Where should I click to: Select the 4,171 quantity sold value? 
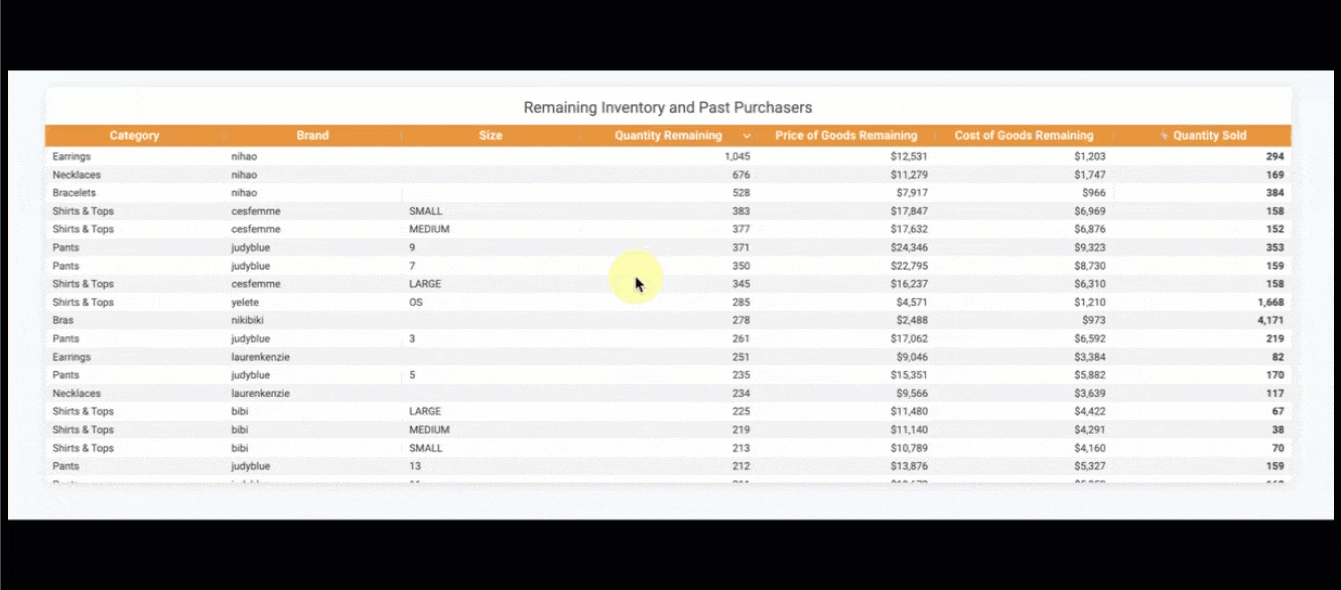tap(1270, 321)
